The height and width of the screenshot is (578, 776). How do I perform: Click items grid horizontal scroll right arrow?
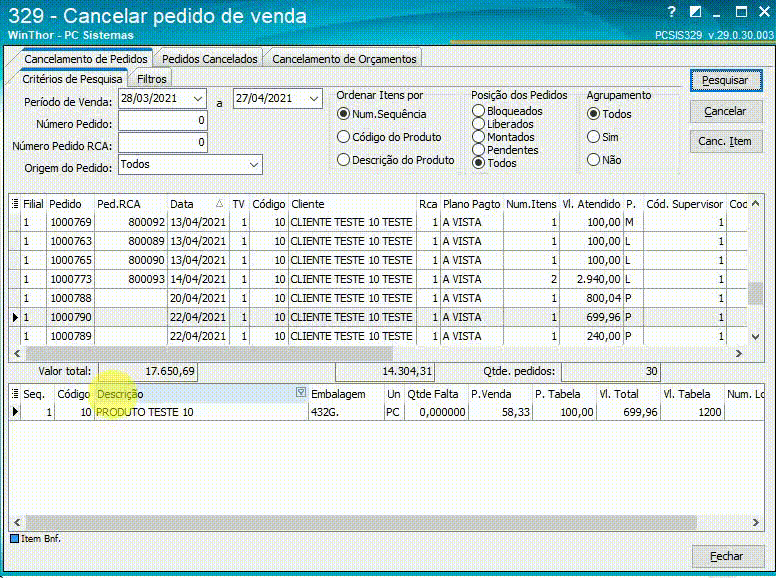click(x=755, y=522)
